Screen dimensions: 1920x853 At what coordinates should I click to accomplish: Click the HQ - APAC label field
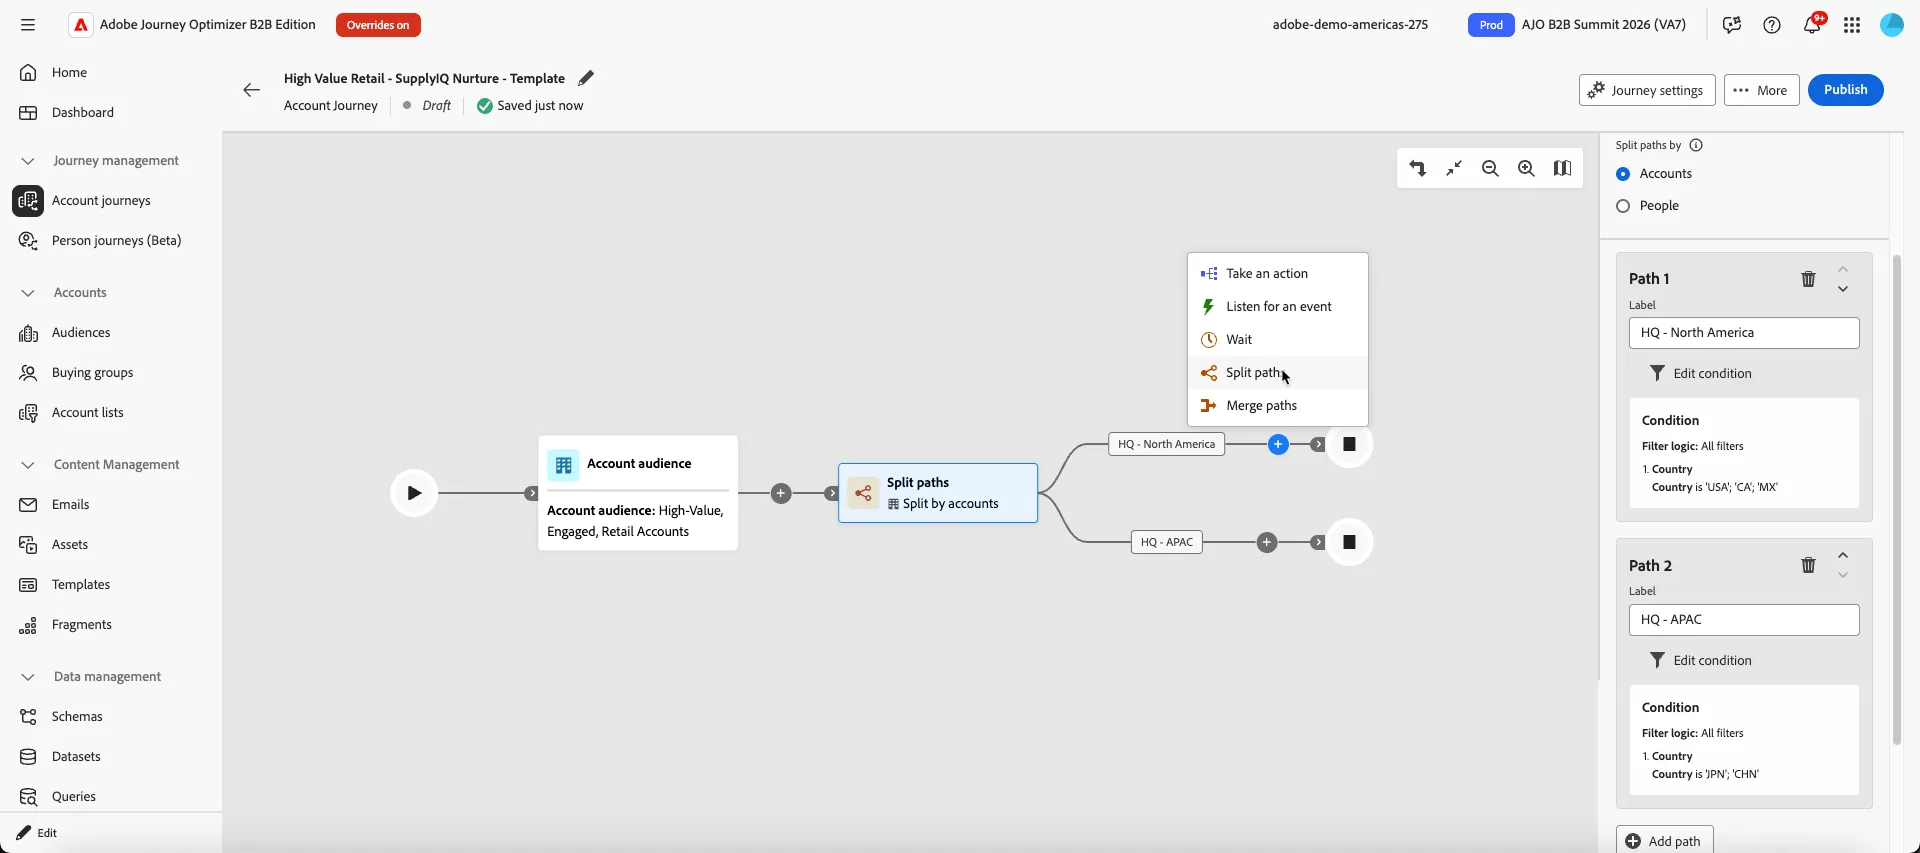pyautogui.click(x=1744, y=620)
